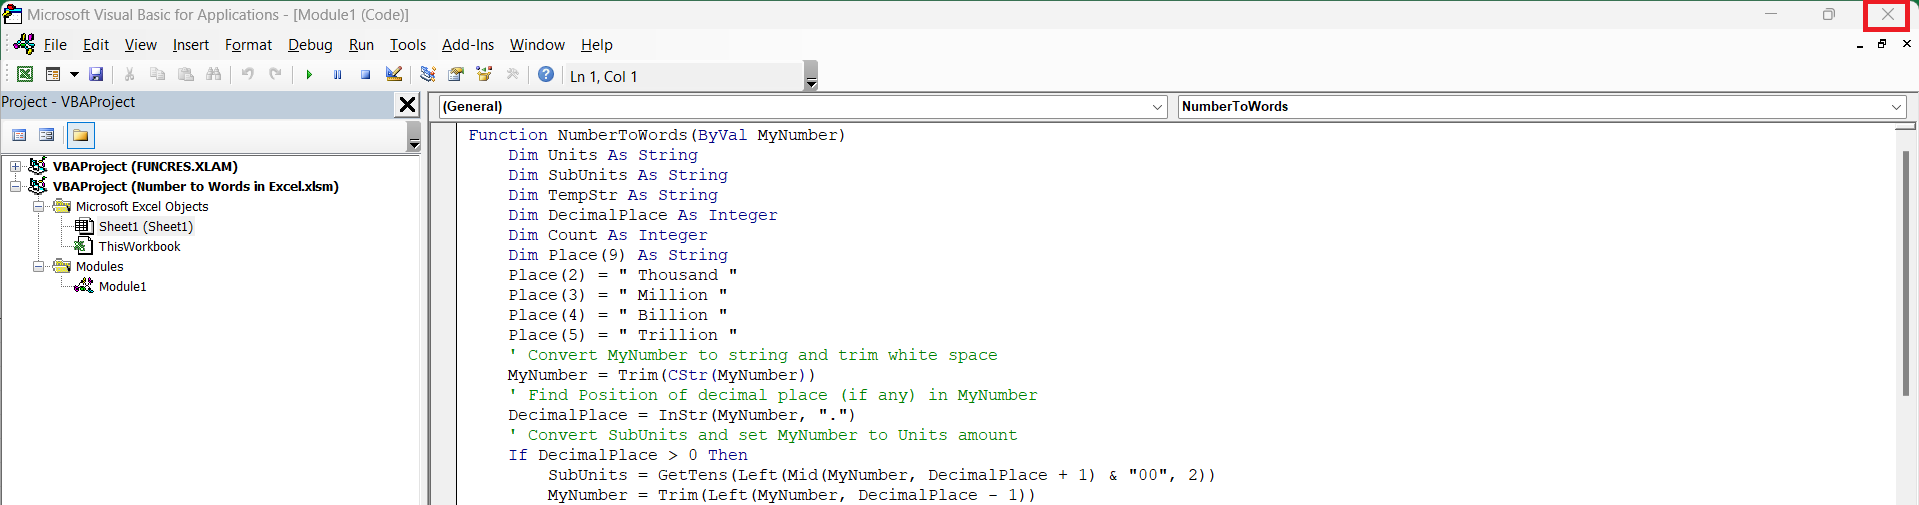This screenshot has width=1919, height=505.
Task: Open the Object Browser toolbar icon
Action: [x=484, y=75]
